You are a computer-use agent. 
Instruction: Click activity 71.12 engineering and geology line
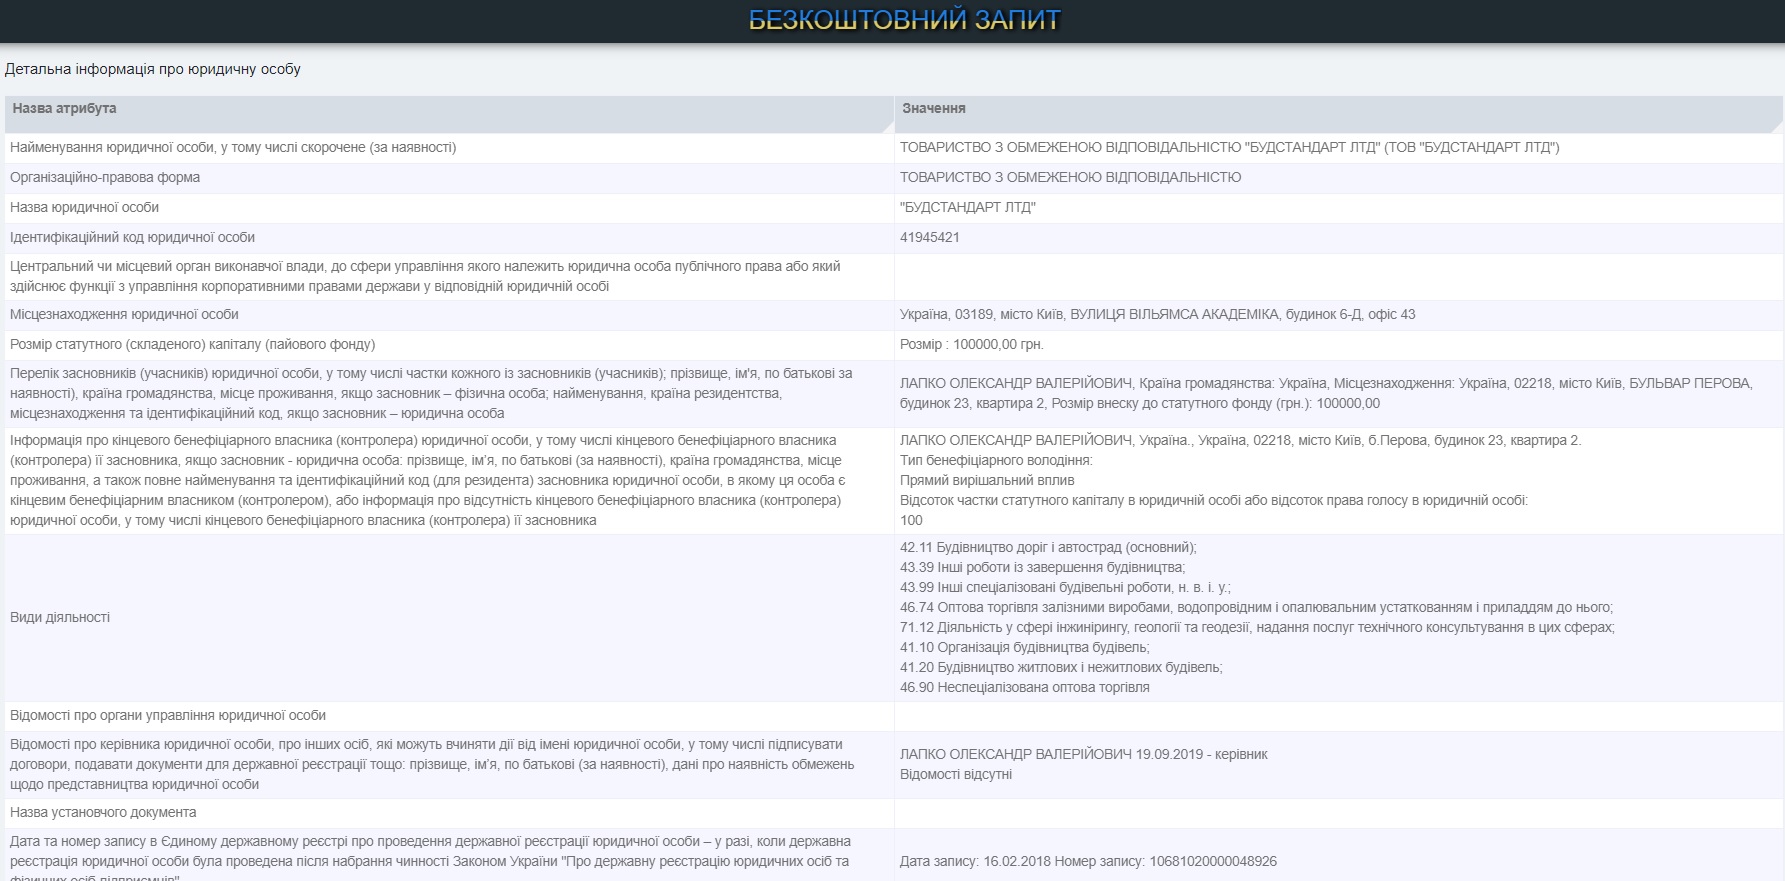pos(1256,627)
